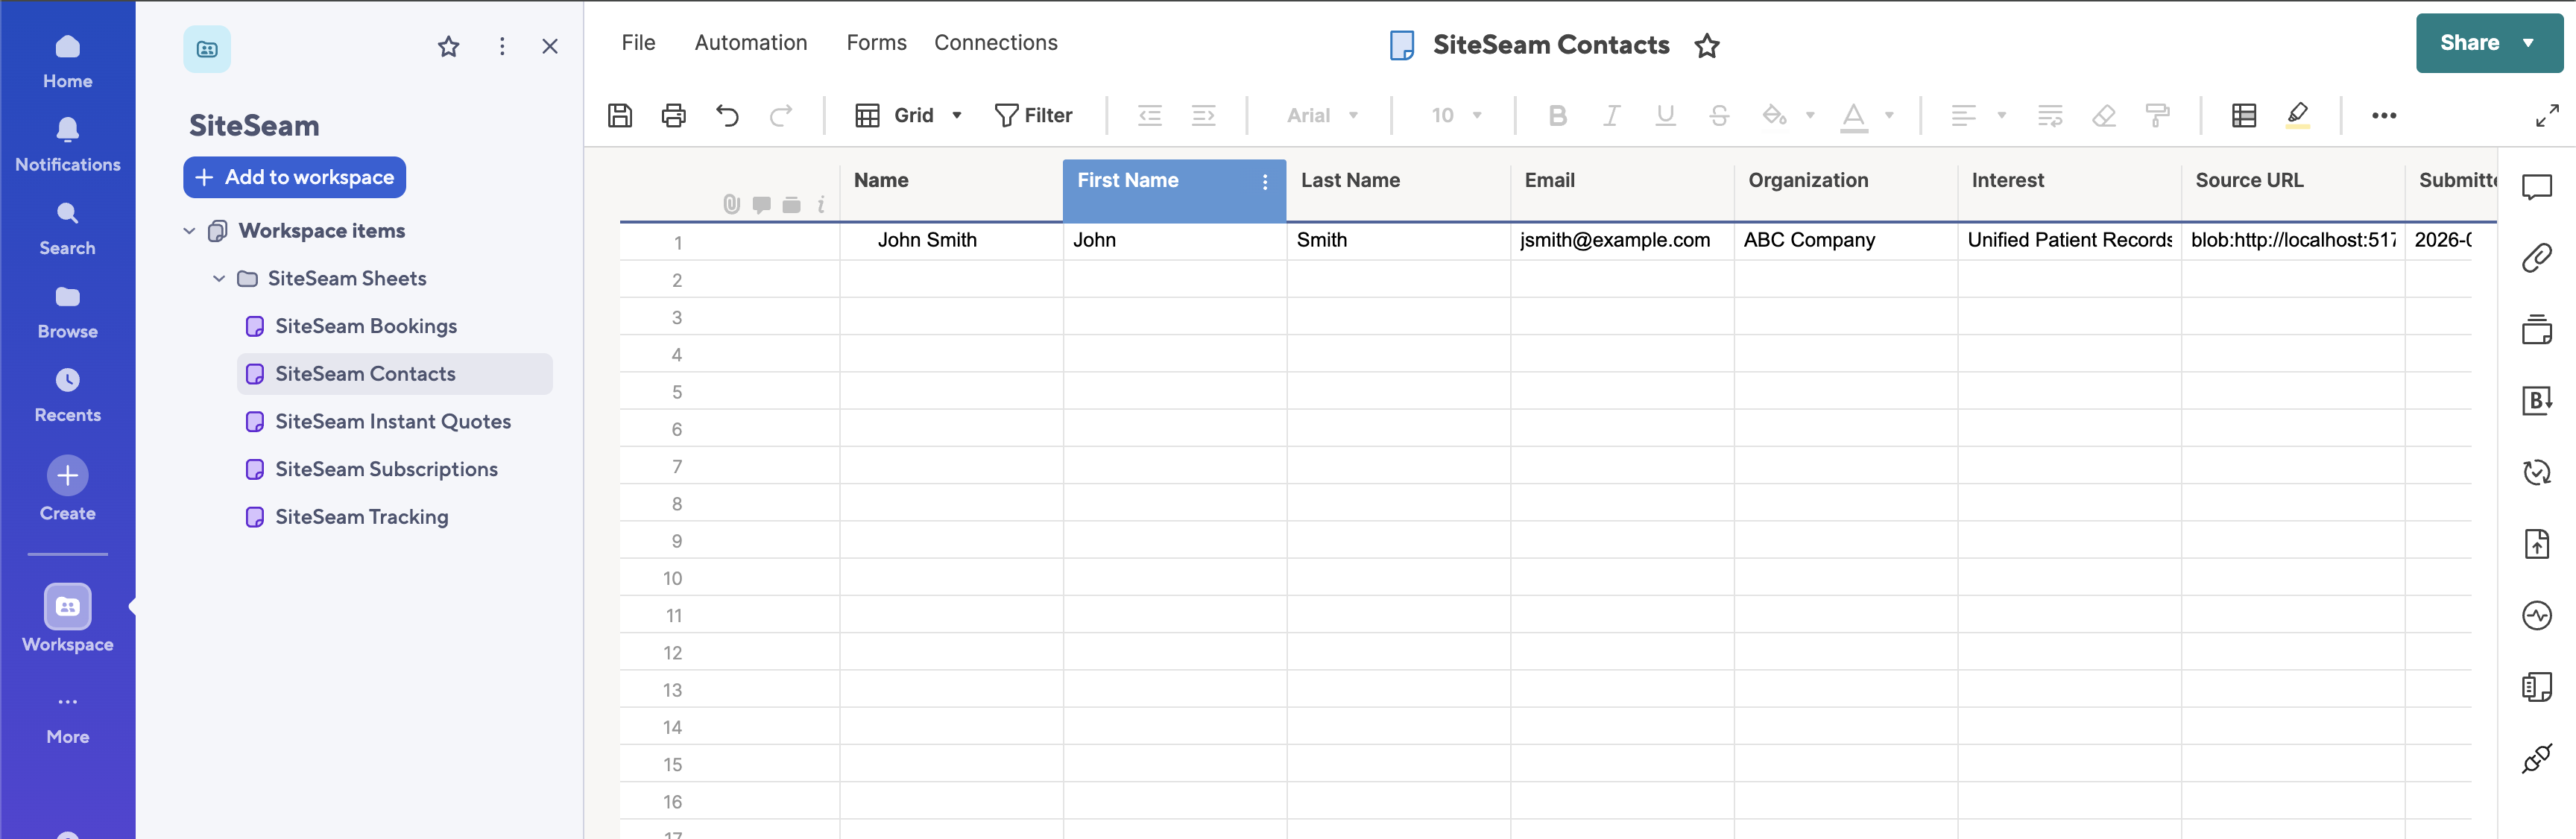Screen dimensions: 2576x839
Task: Open the Arial font dropdown
Action: pos(1322,115)
